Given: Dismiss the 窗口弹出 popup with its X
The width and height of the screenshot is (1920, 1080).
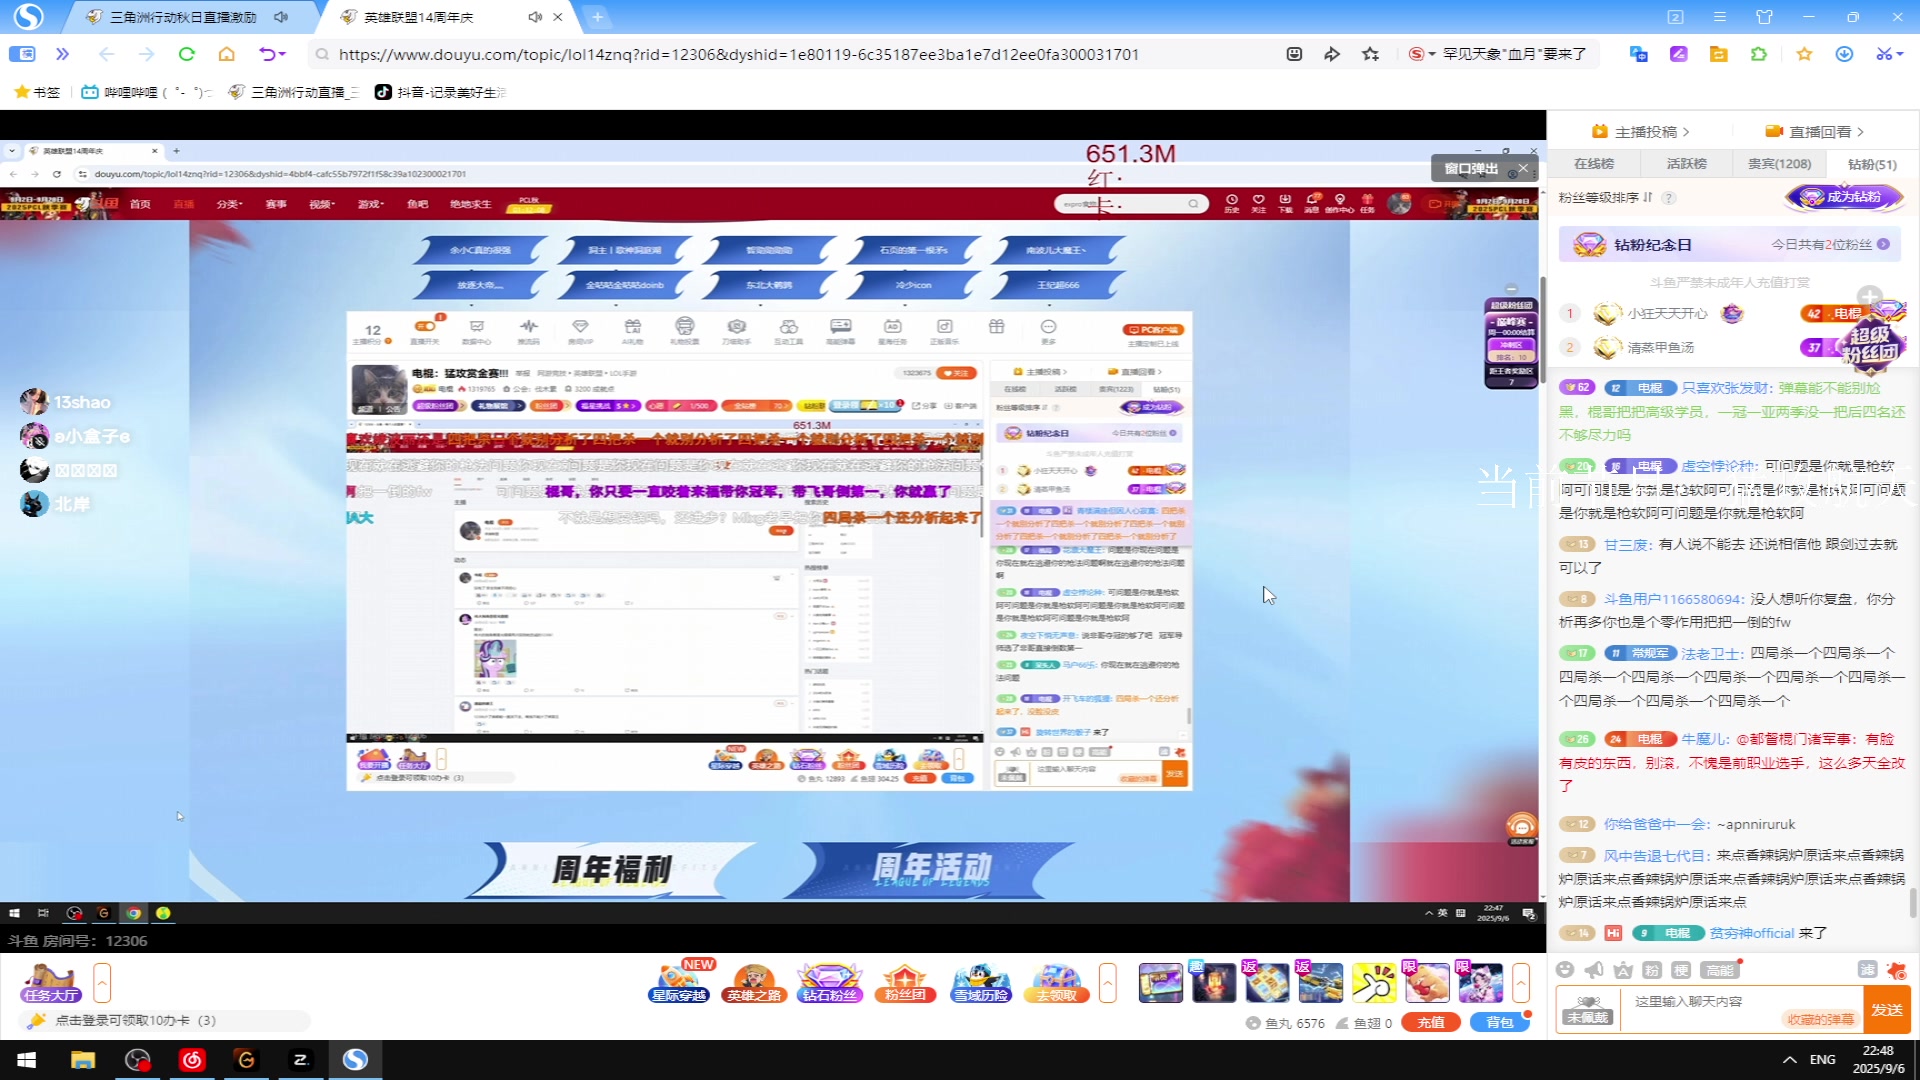Looking at the screenshot, I should 1523,169.
